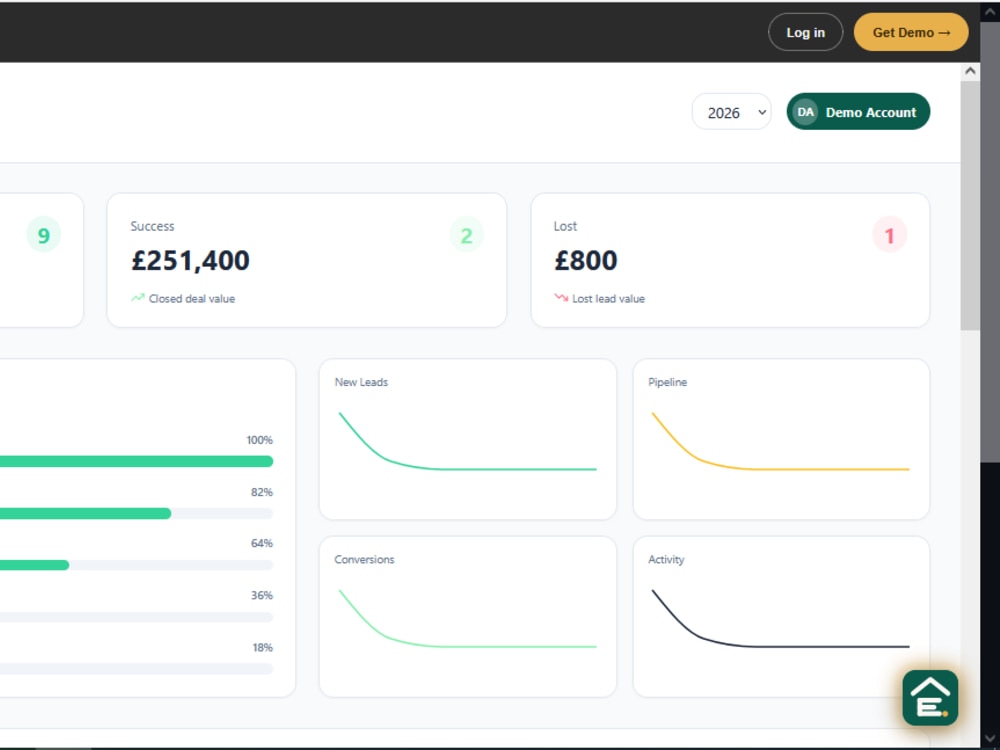This screenshot has height=750, width=1000.
Task: Open the Get Demo page
Action: pos(911,33)
